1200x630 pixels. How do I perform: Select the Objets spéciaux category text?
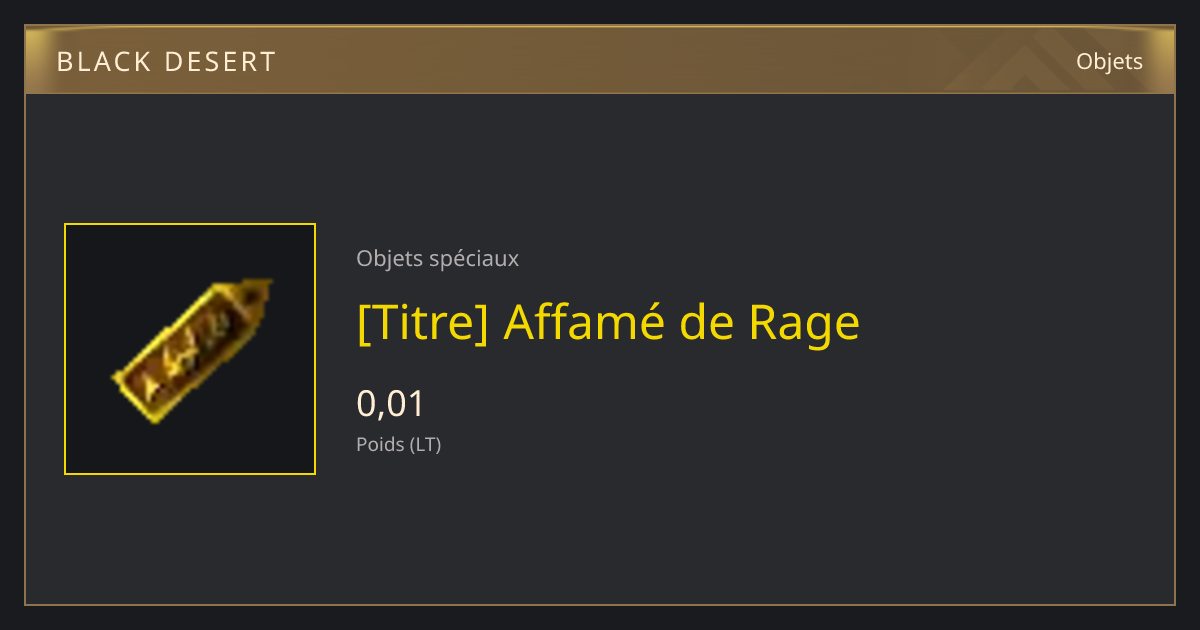[437, 259]
